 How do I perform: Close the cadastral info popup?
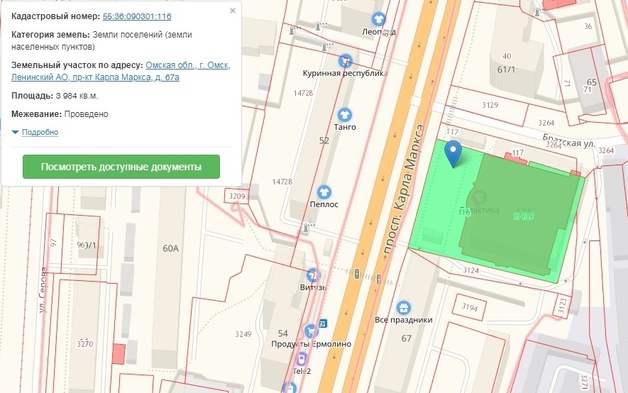click(x=233, y=11)
